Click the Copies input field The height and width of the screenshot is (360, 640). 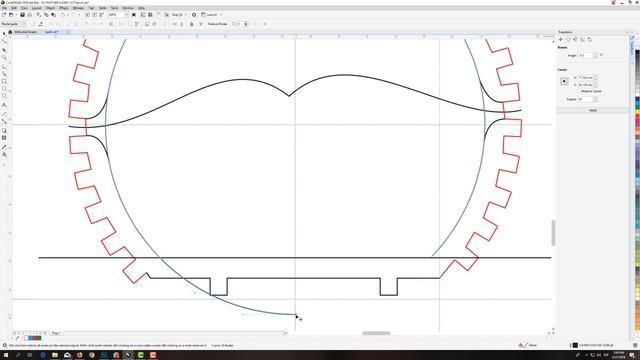pyautogui.click(x=585, y=99)
